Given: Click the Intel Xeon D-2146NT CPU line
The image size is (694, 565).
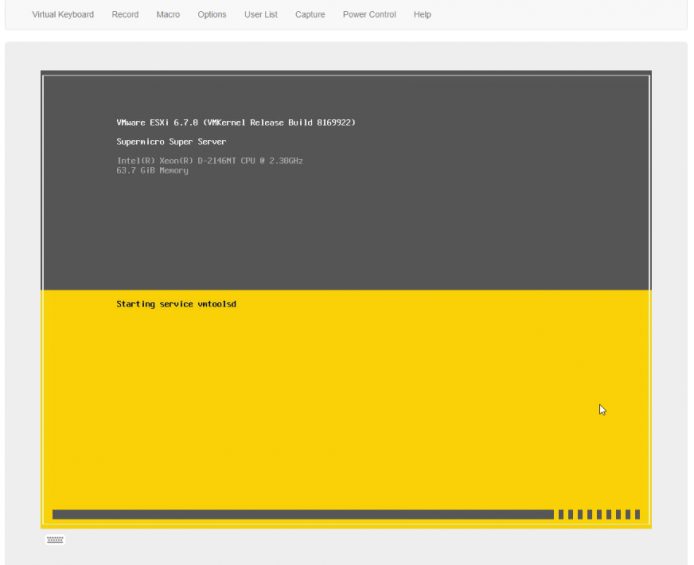Looking at the screenshot, I should [210, 161].
